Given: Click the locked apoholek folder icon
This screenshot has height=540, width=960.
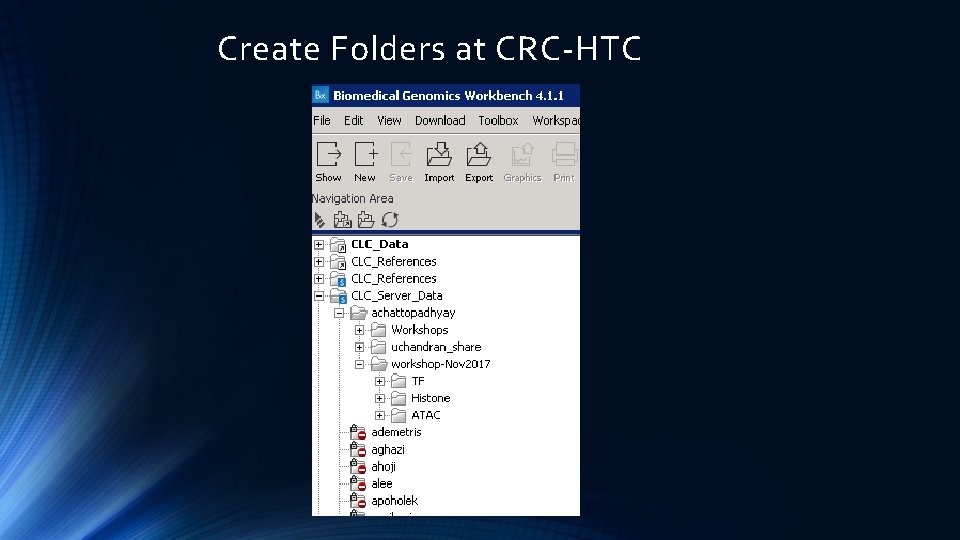Looking at the screenshot, I should (x=358, y=501).
